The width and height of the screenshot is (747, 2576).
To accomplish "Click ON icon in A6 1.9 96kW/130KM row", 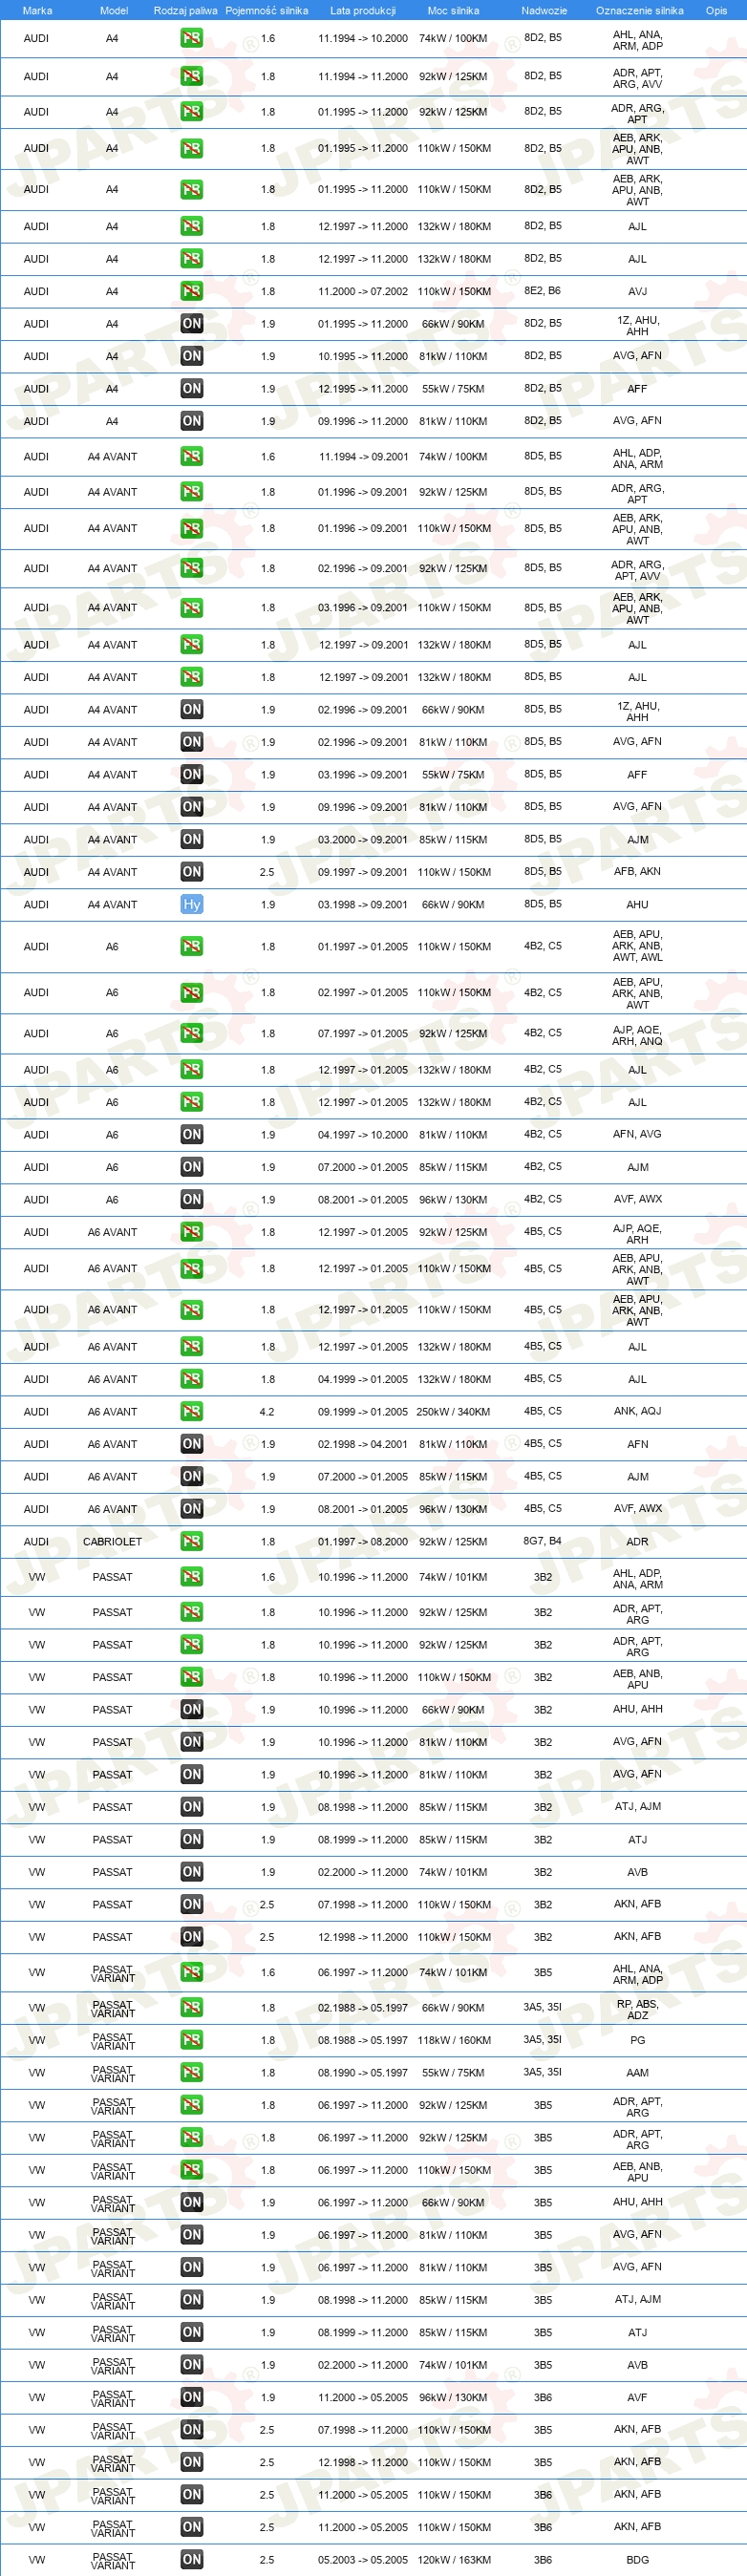I will (192, 1200).
